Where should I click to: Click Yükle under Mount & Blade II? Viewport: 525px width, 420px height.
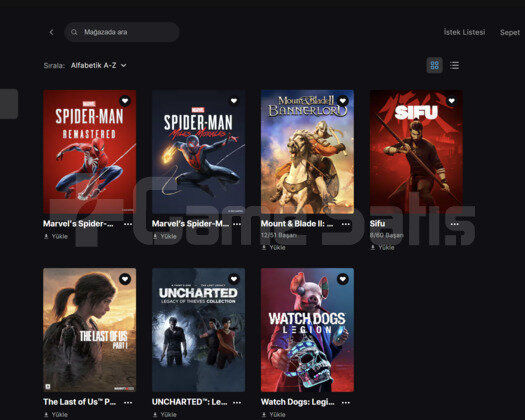(274, 248)
